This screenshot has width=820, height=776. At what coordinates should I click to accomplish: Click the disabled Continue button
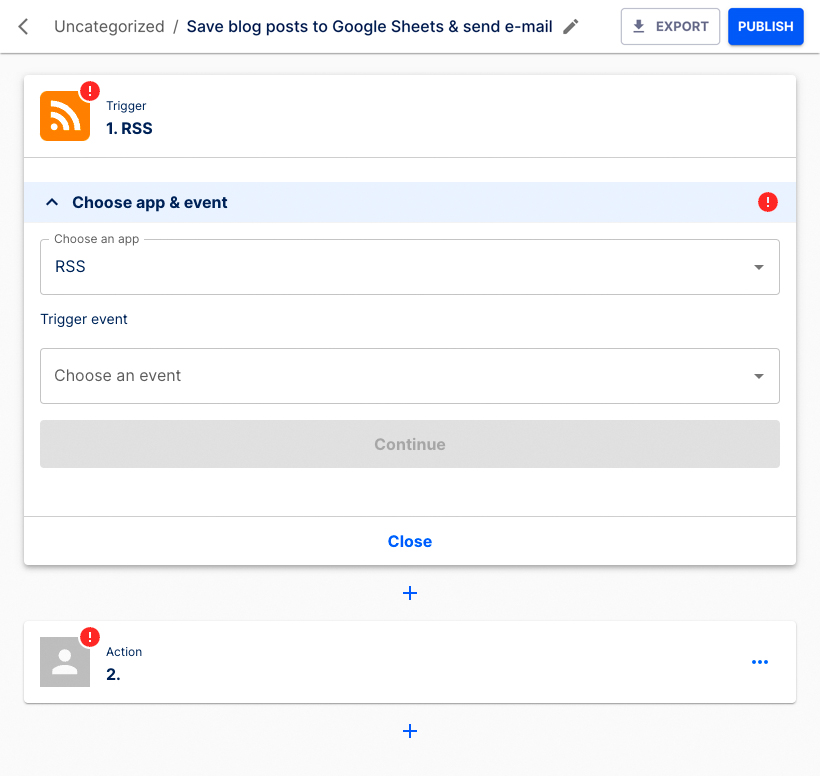click(x=410, y=443)
